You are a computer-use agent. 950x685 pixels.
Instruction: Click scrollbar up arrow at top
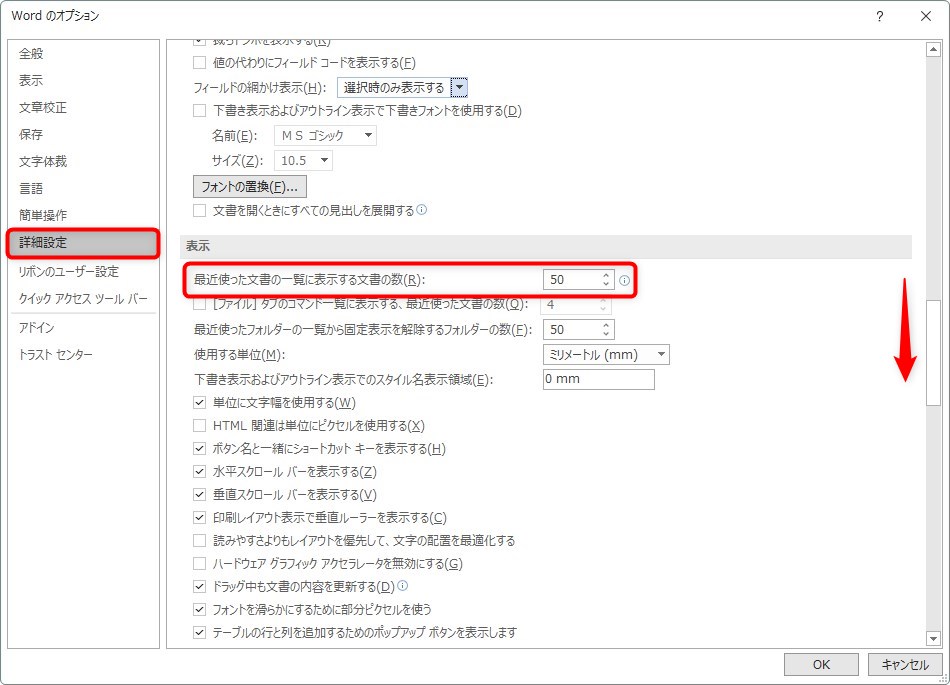[933, 49]
